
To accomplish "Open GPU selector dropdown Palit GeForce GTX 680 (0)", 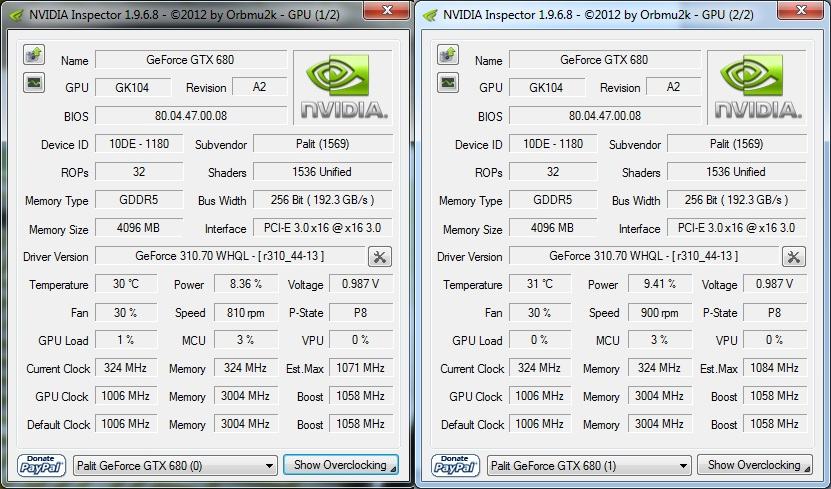I will click(175, 466).
